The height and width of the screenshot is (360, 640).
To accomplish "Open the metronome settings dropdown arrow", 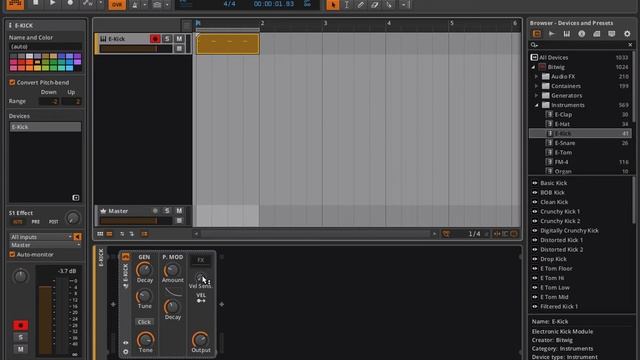I will point(144,4).
